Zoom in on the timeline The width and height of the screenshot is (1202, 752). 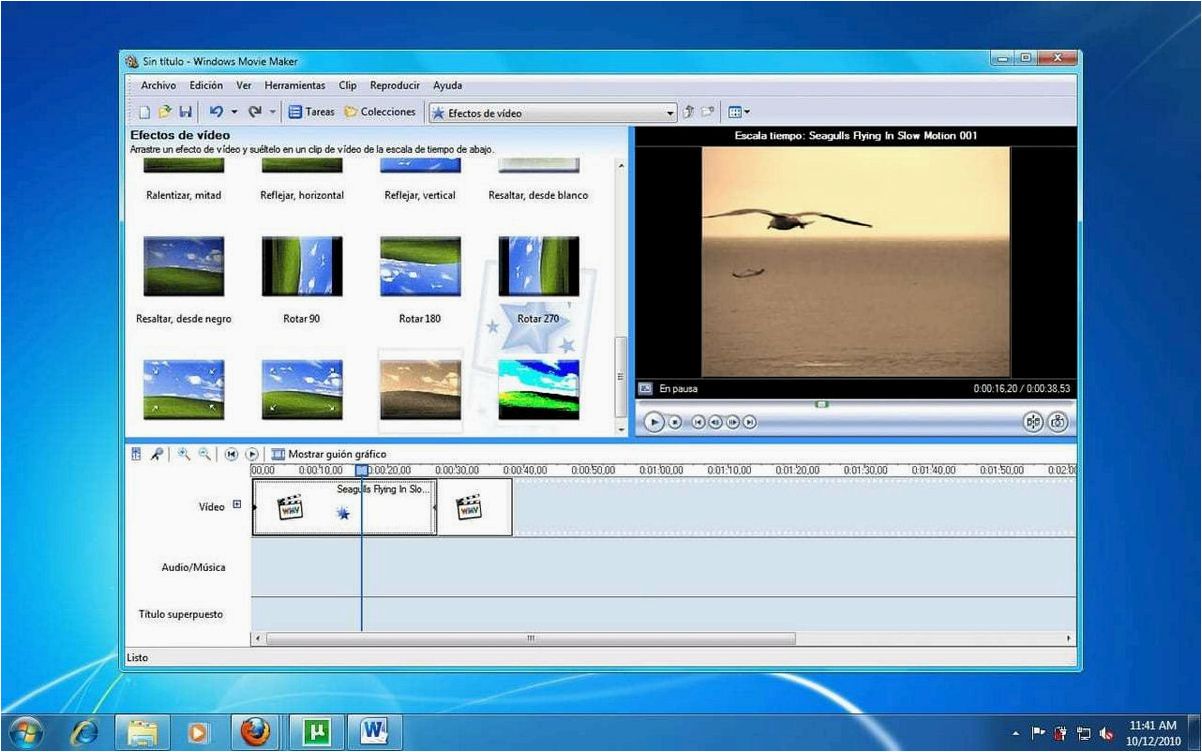coord(184,454)
